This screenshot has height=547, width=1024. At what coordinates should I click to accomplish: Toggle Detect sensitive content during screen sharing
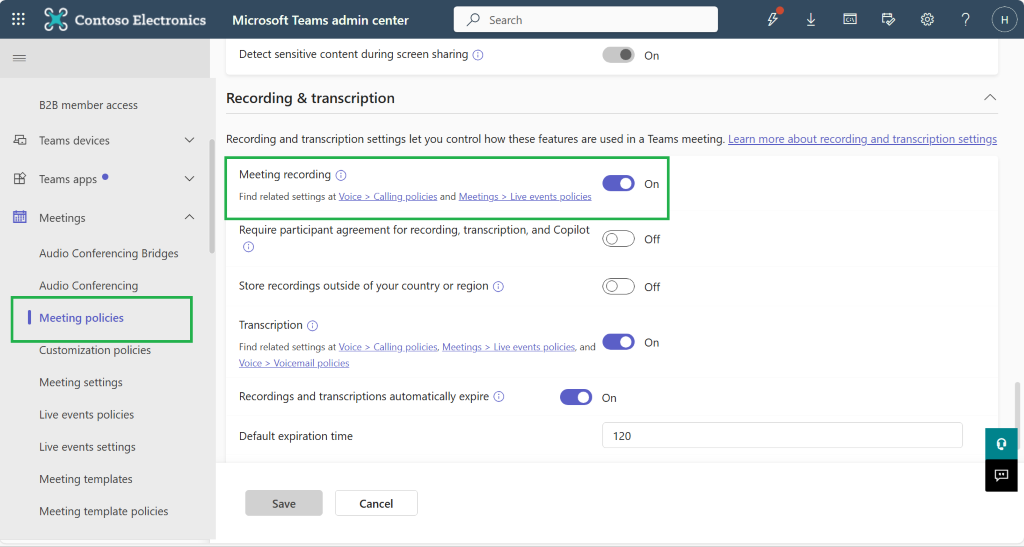coord(618,55)
